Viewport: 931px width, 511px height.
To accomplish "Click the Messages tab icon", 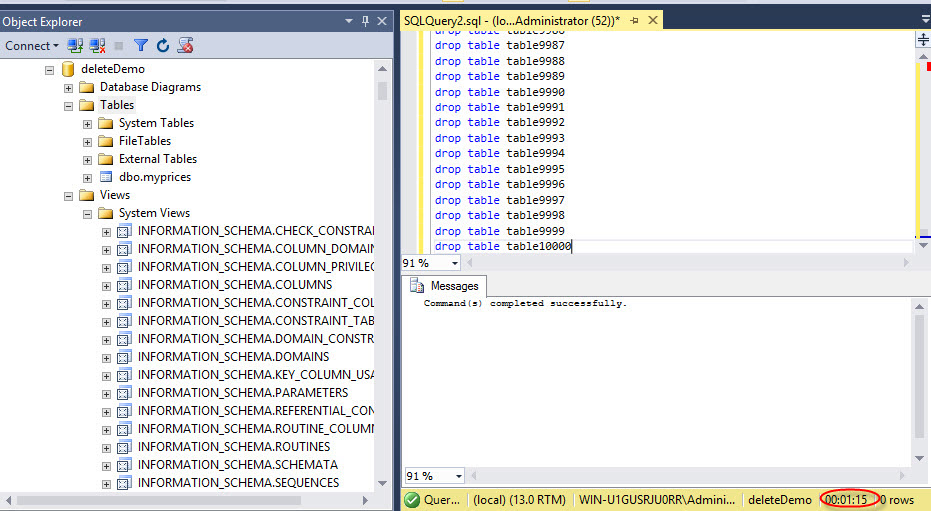I will click(x=417, y=286).
